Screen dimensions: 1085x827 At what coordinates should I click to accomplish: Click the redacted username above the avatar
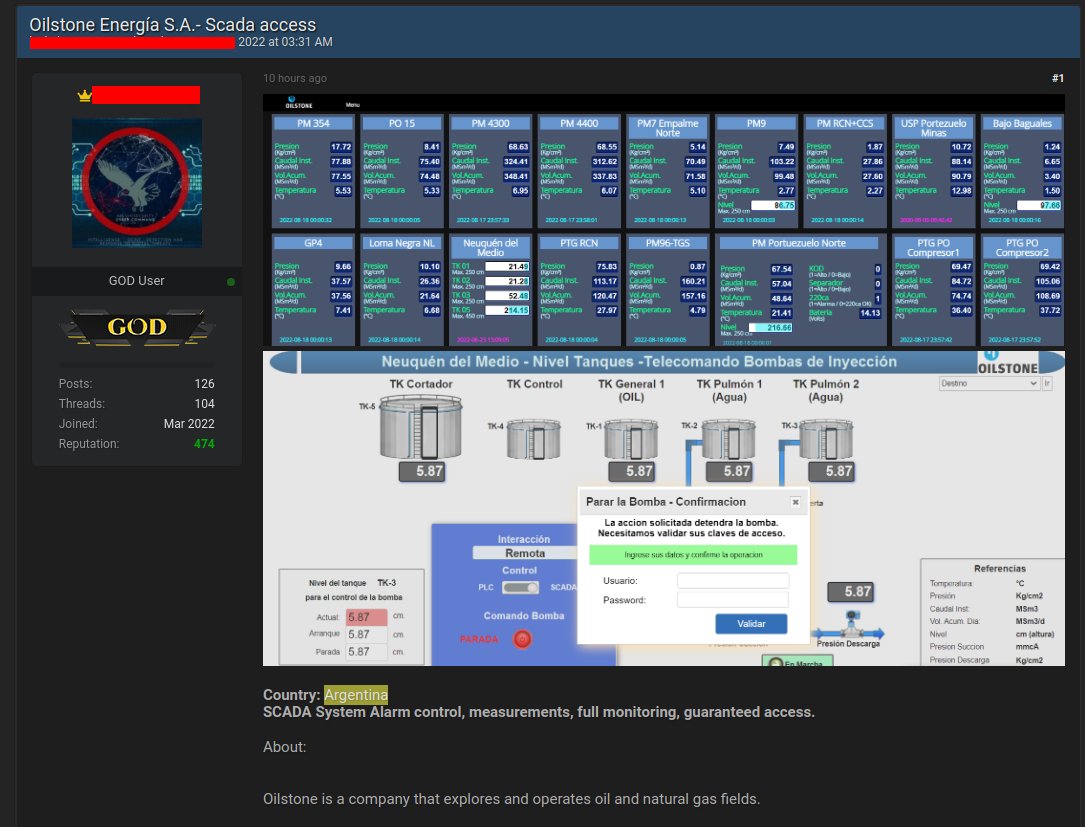[x=146, y=95]
